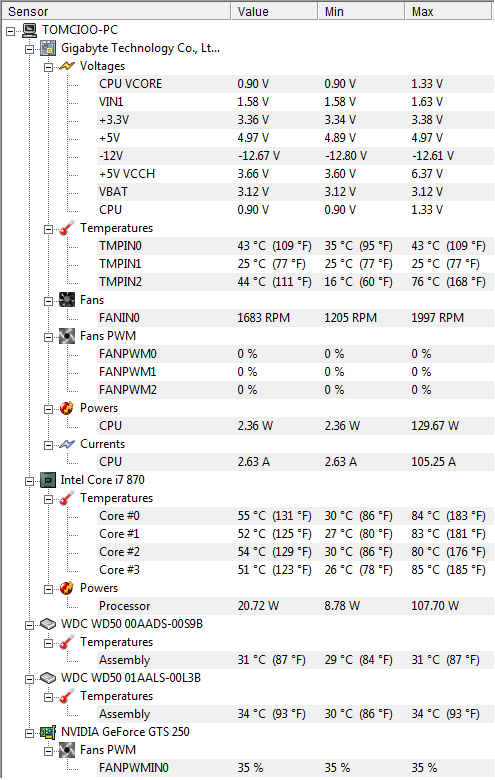Click the TOMCIOO-PC computer icon
The image size is (495, 780).
pos(29,30)
